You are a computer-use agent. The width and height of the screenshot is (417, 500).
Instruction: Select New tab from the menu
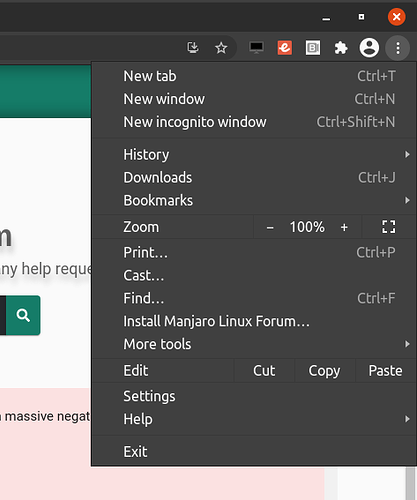pos(254,76)
